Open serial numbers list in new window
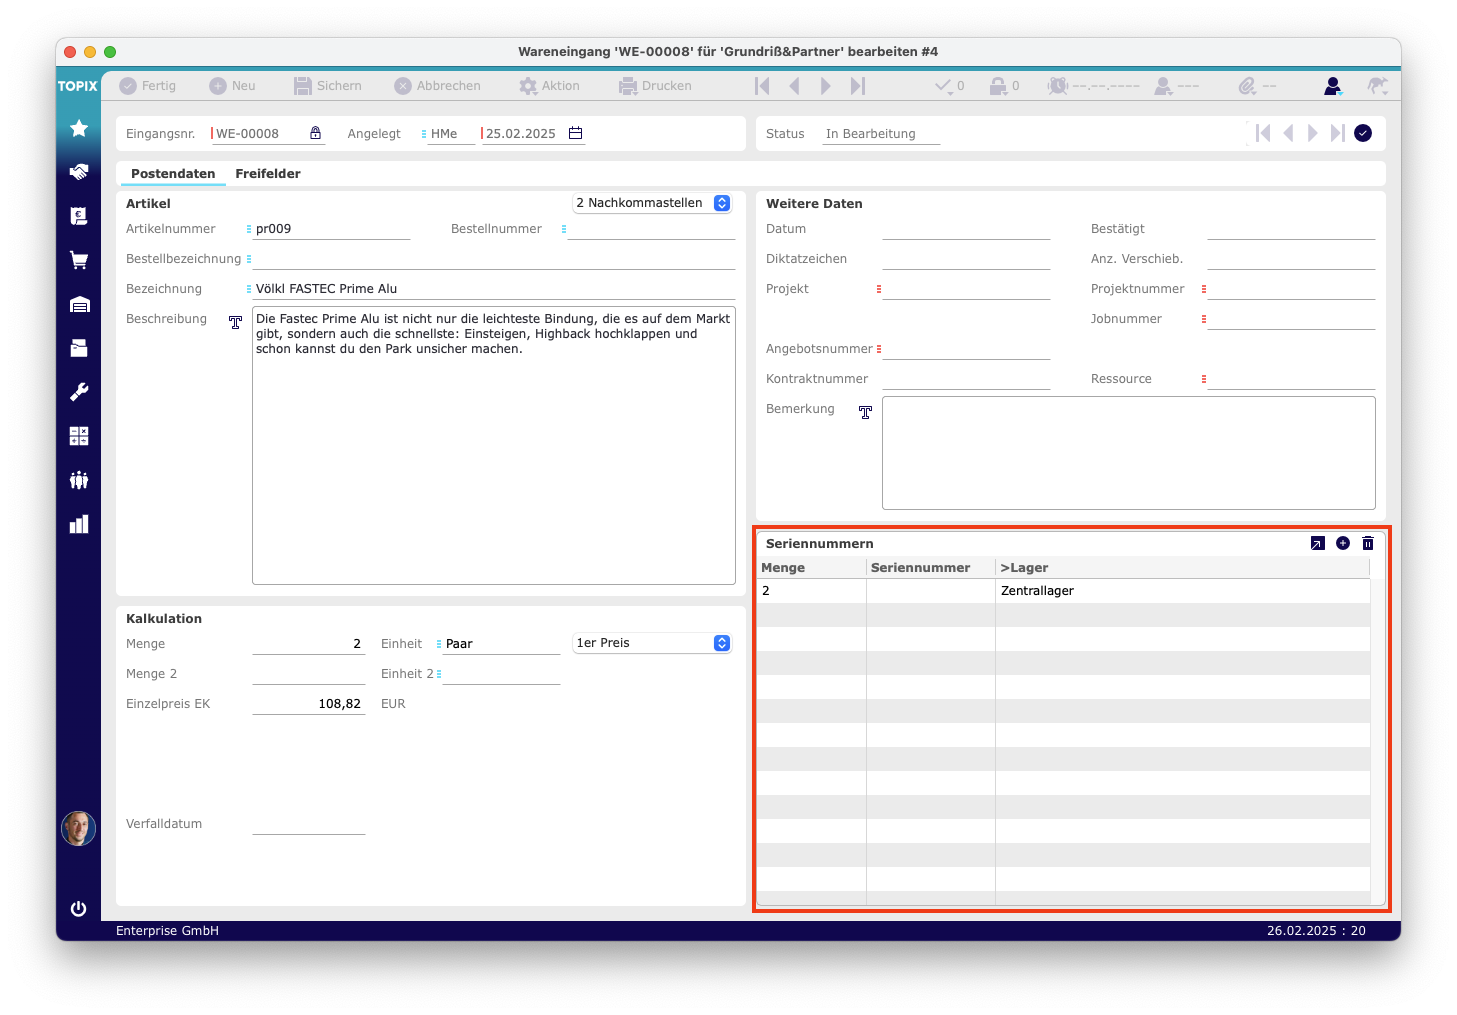 tap(1317, 543)
